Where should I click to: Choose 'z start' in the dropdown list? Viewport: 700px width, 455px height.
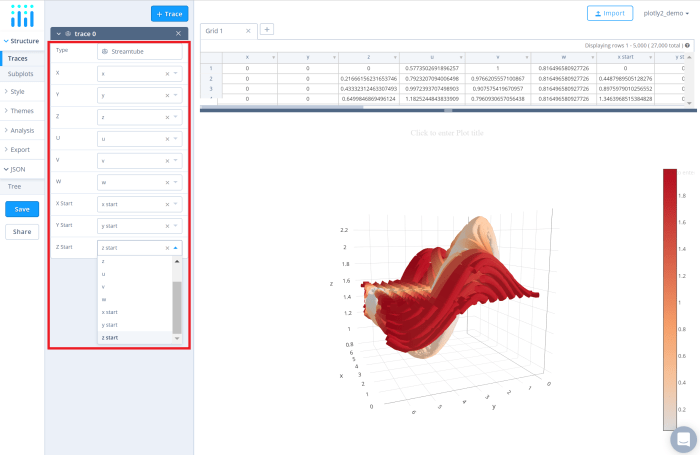pyautogui.click(x=135, y=338)
